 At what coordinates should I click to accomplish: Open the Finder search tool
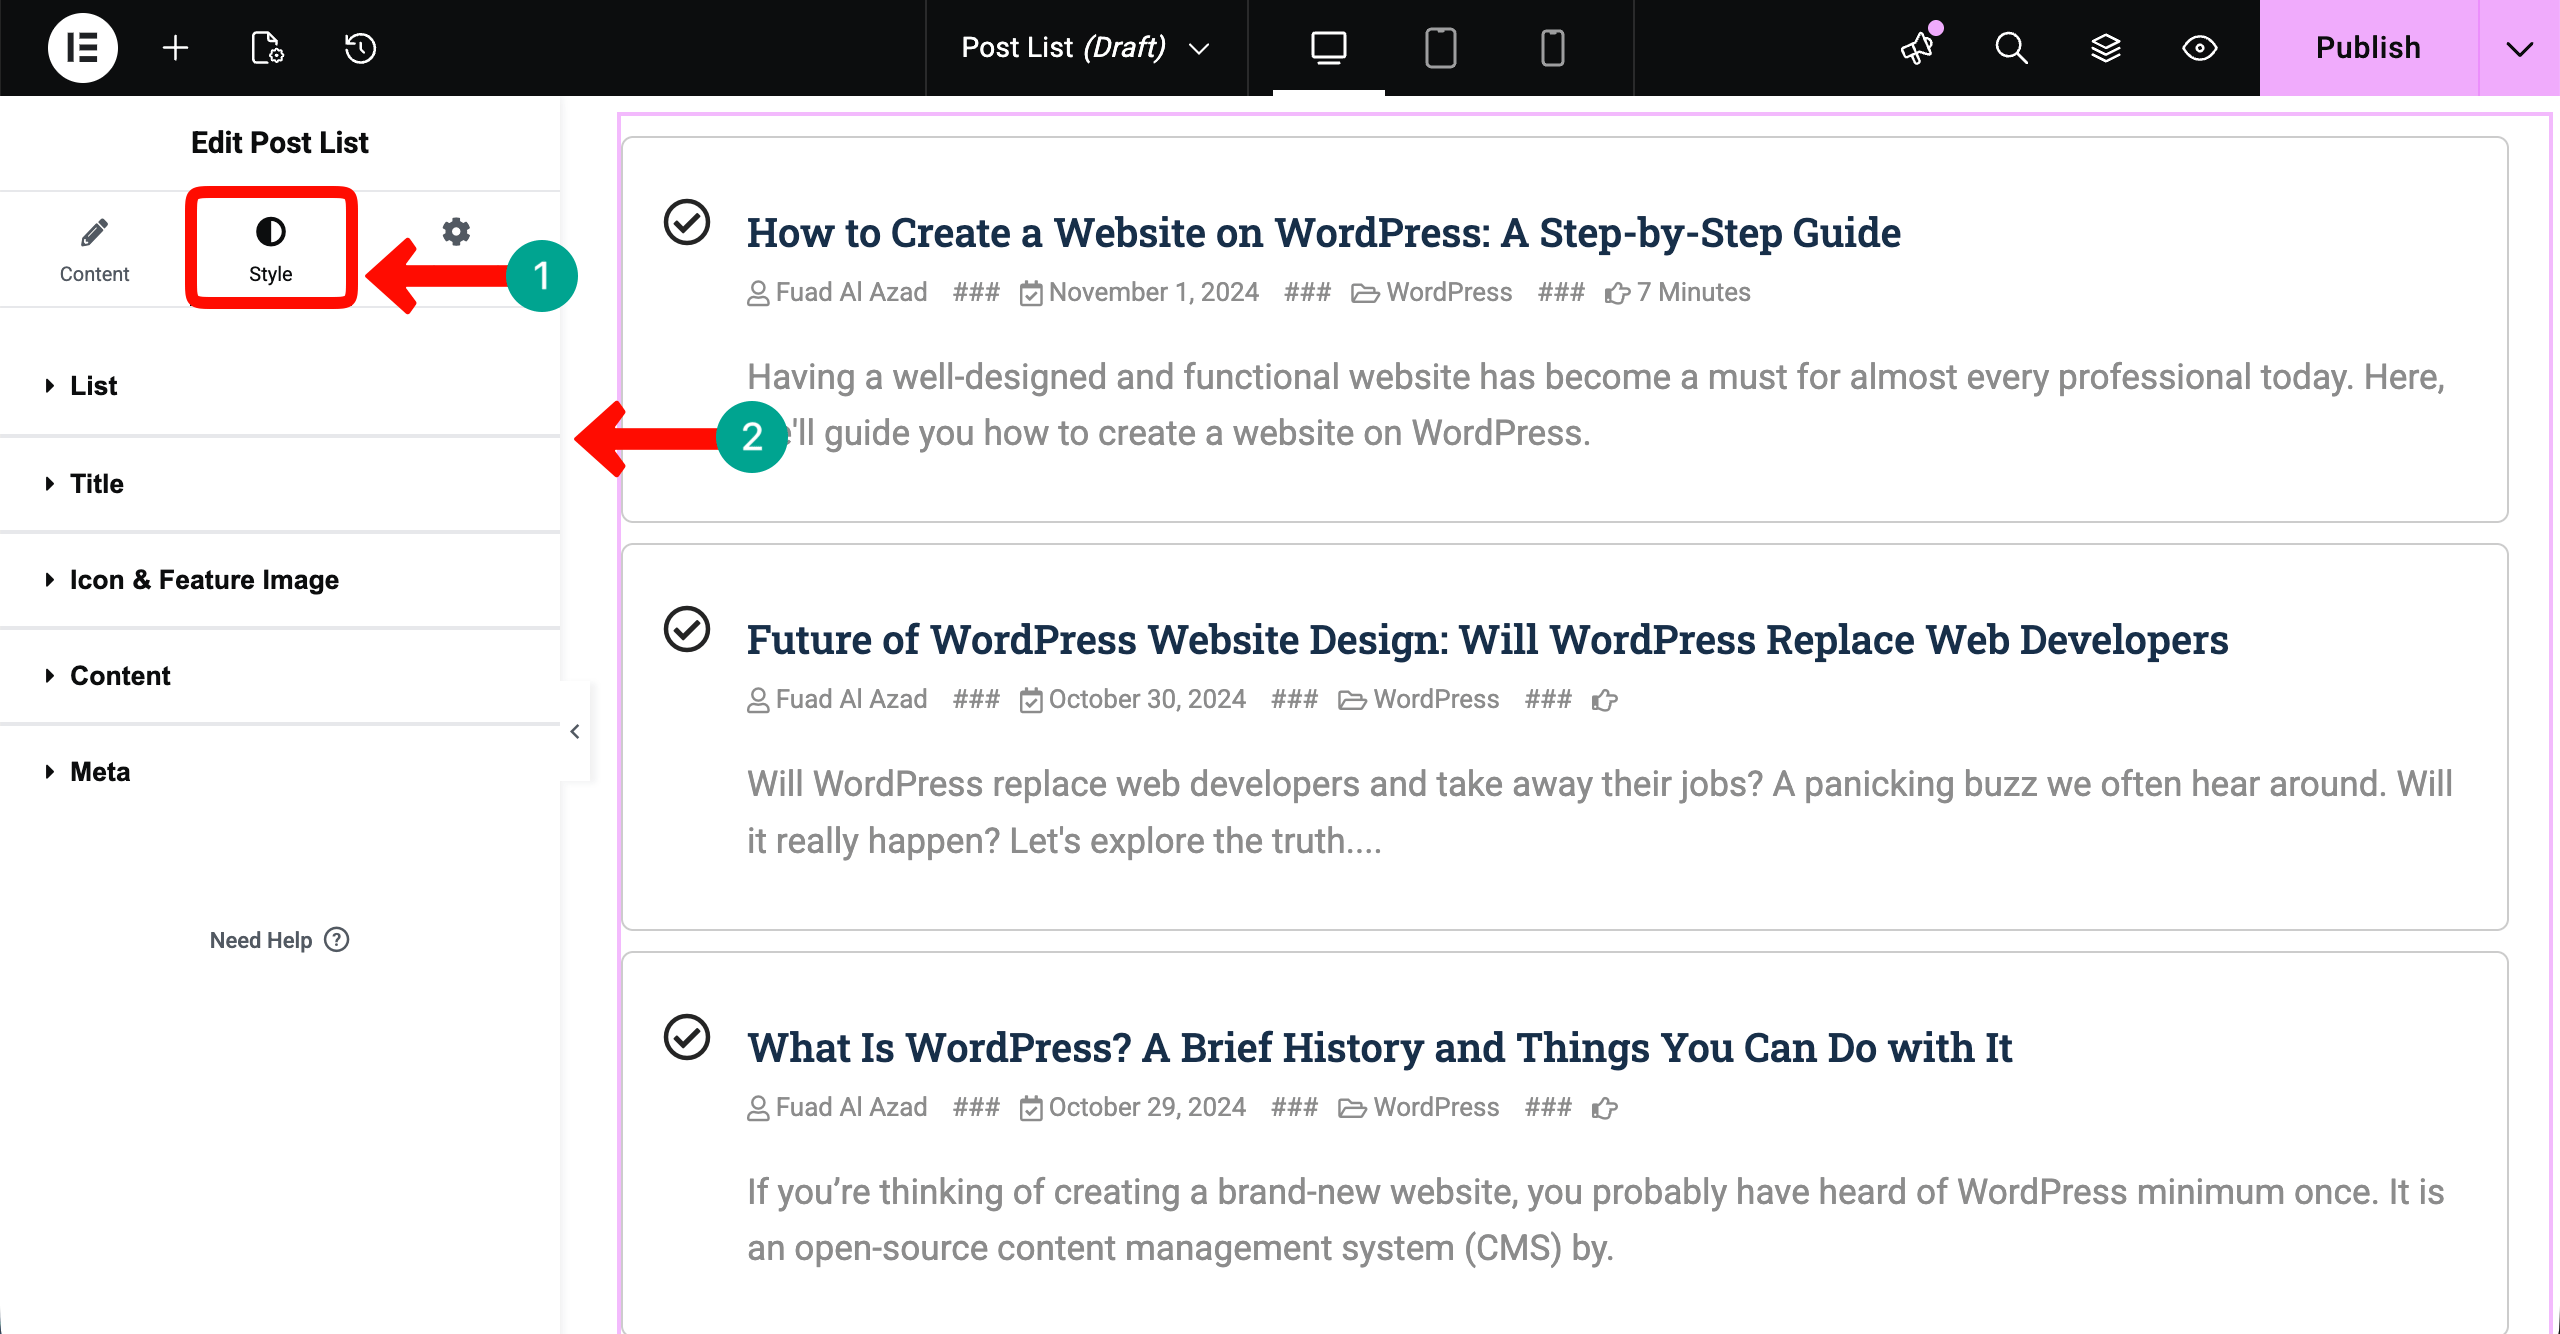pyautogui.click(x=2011, y=47)
